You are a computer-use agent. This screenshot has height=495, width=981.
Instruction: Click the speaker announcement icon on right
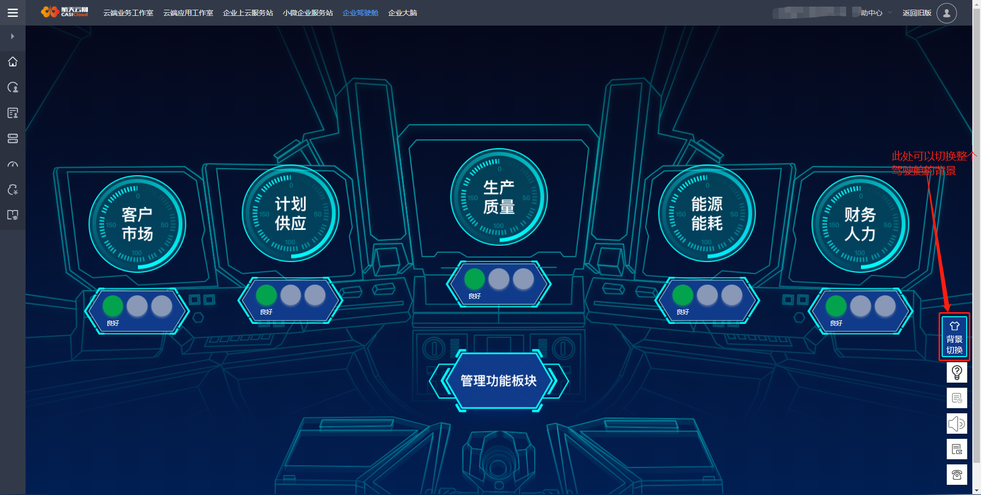click(956, 424)
